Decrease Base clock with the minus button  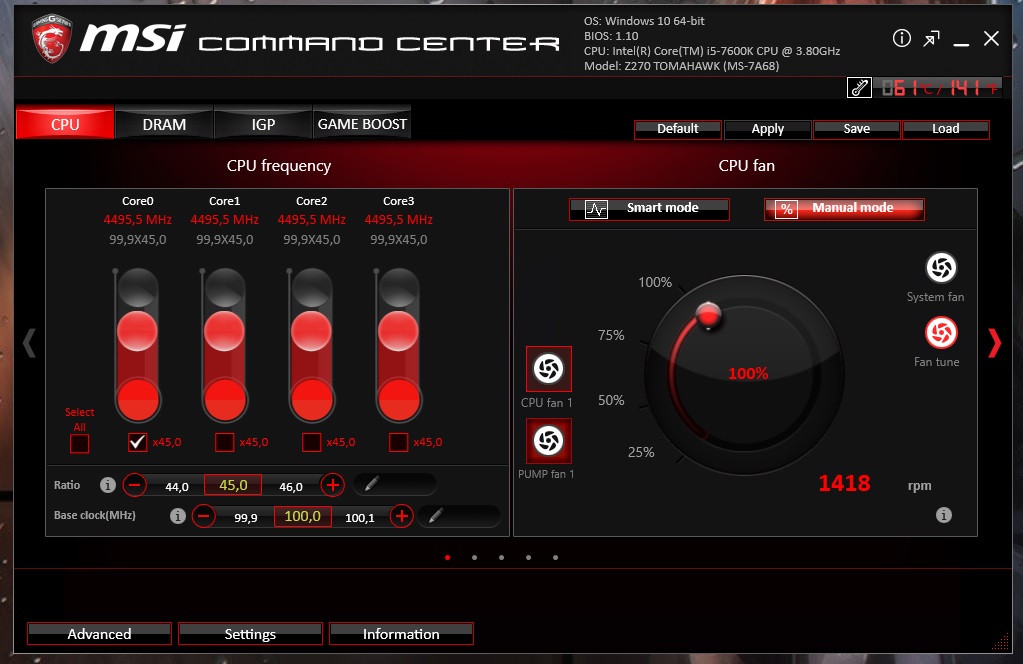(x=204, y=516)
